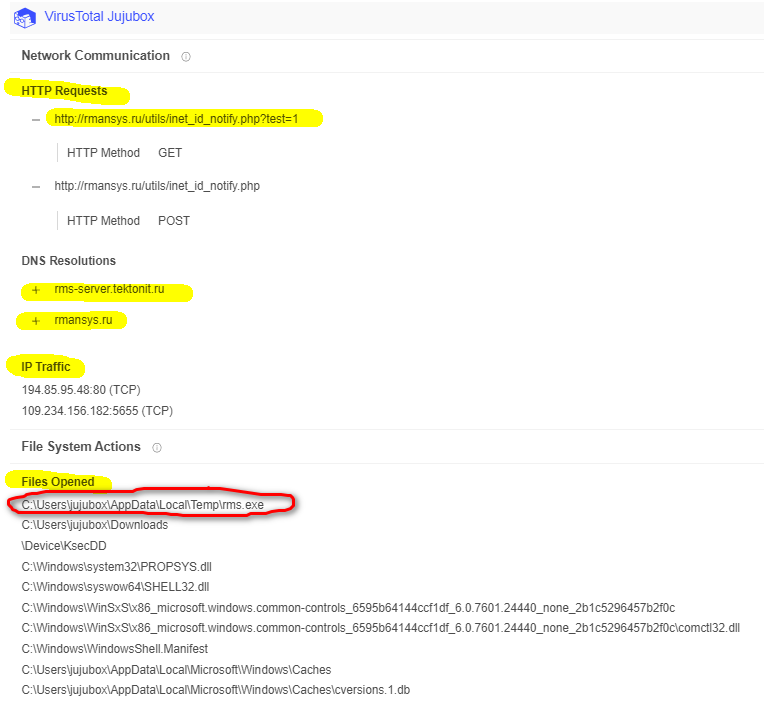Click the Network Communication section heading

96,56
